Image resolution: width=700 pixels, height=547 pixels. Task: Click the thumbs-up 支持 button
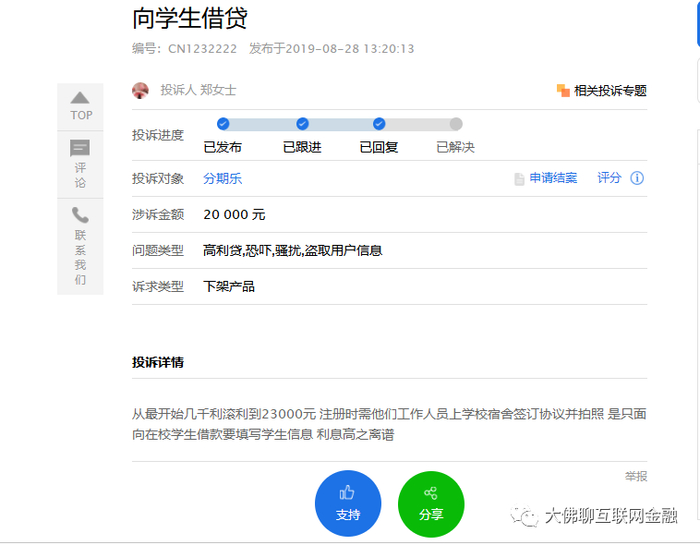point(347,503)
